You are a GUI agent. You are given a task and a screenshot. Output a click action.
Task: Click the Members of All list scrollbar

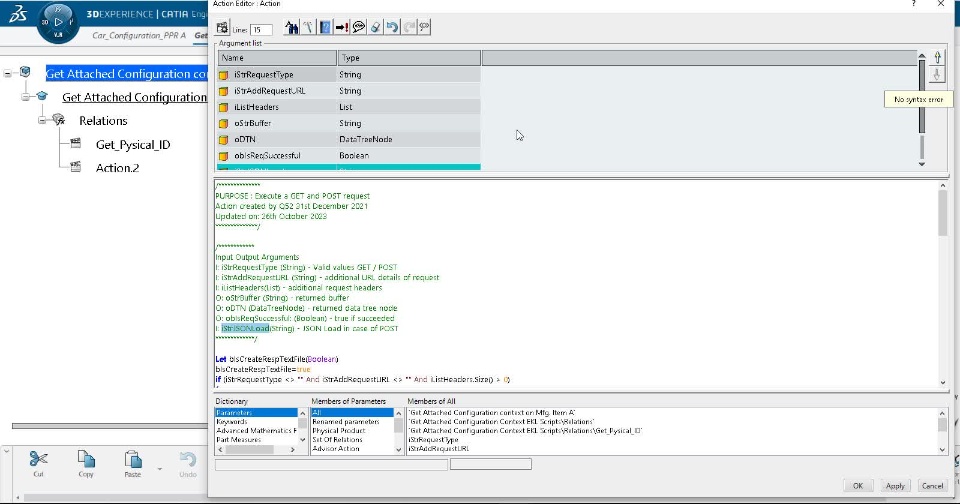(942, 431)
